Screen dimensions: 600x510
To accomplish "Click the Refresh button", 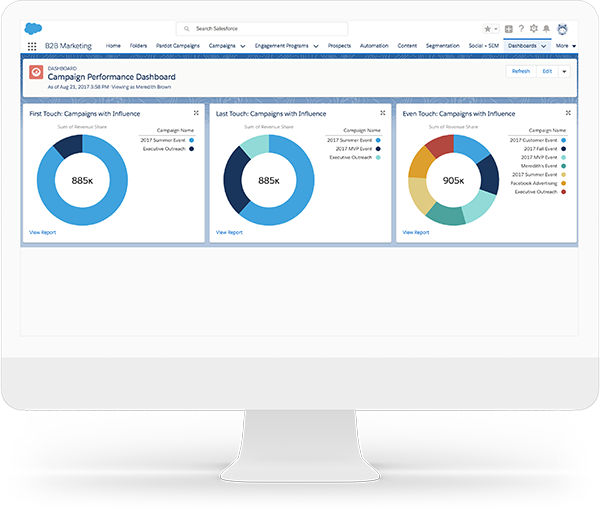I will click(x=521, y=72).
